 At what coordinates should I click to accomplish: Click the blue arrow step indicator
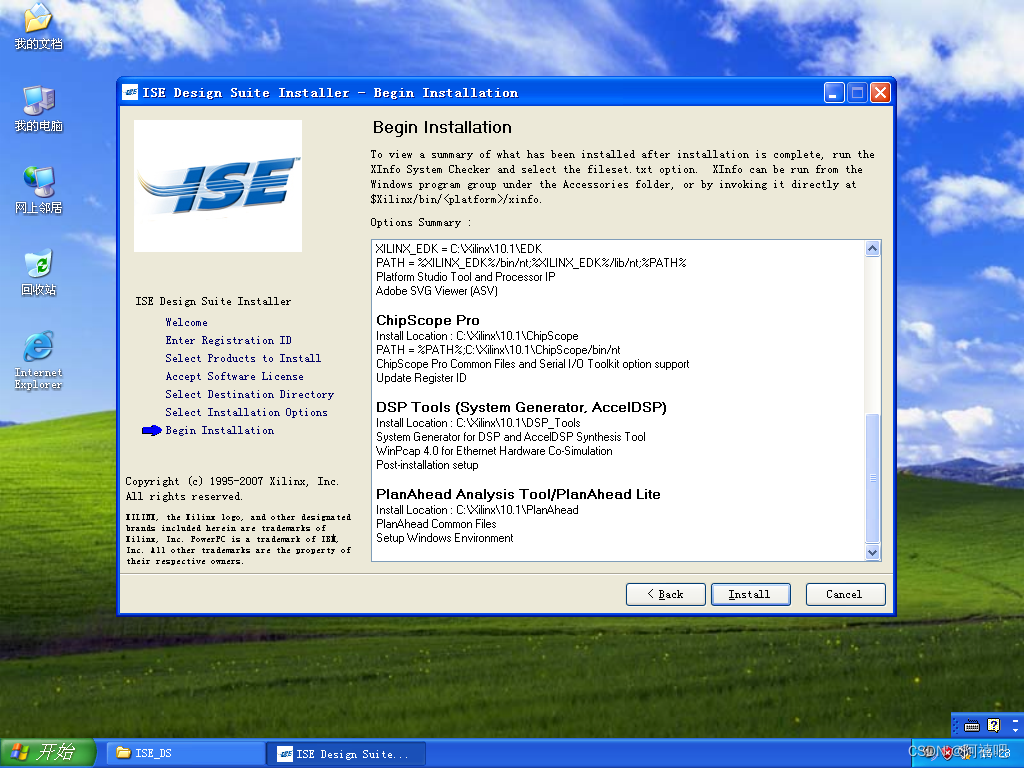152,430
